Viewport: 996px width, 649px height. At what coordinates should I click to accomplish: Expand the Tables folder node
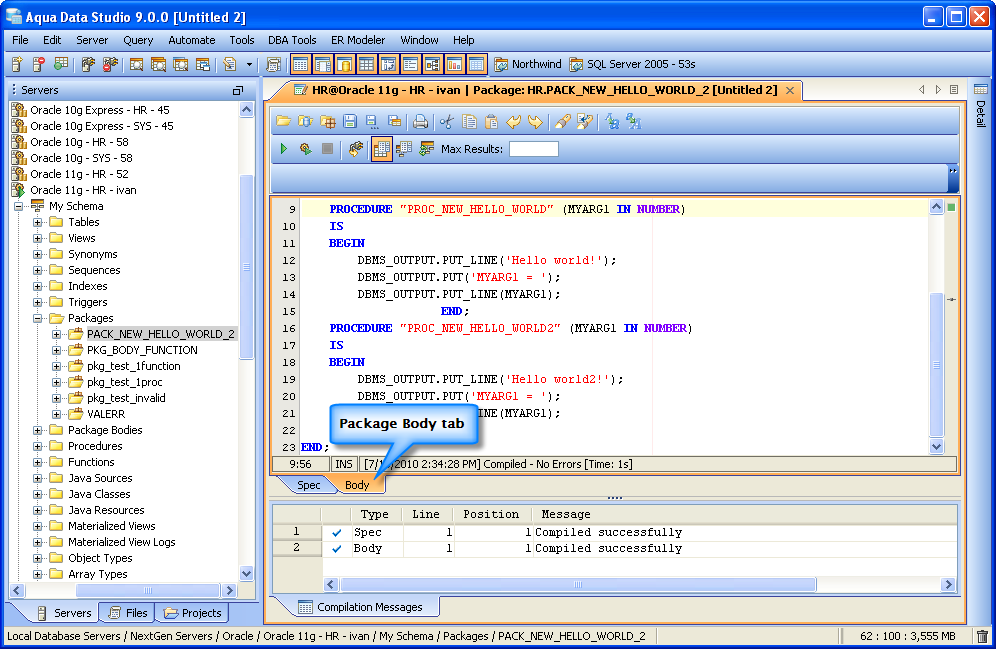pyautogui.click(x=38, y=222)
